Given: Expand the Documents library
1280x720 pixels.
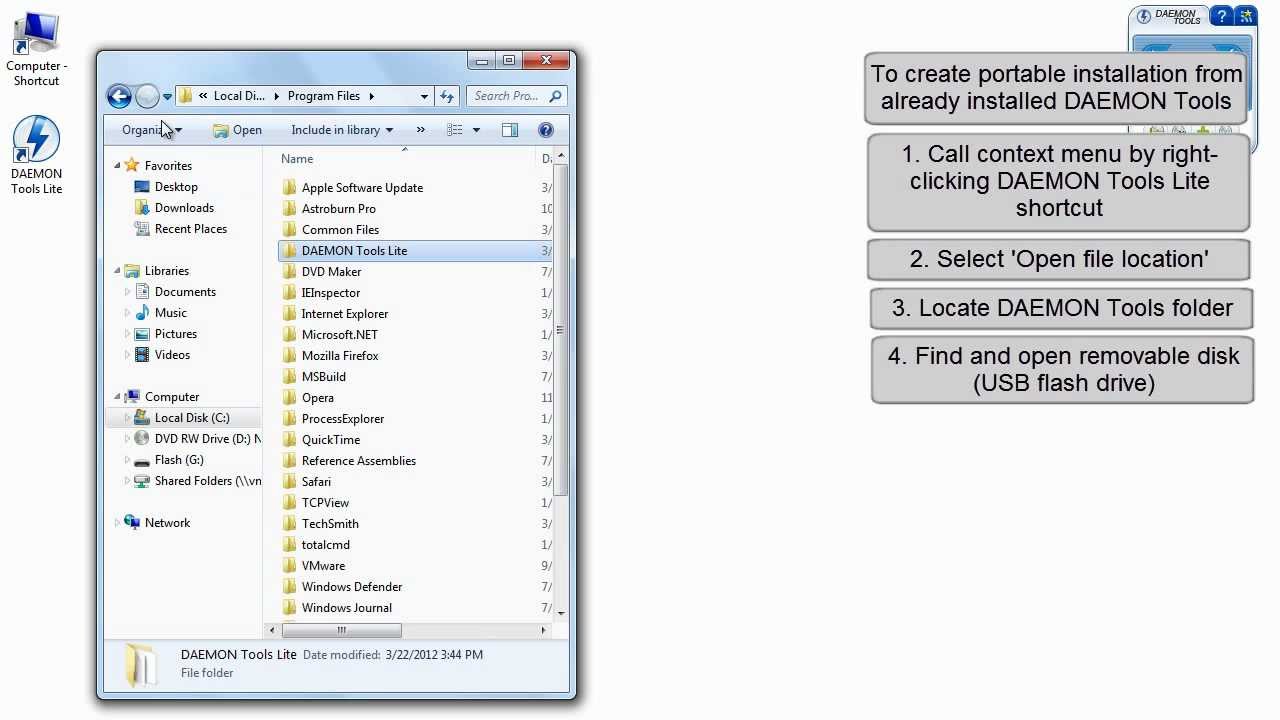Looking at the screenshot, I should coord(127,292).
